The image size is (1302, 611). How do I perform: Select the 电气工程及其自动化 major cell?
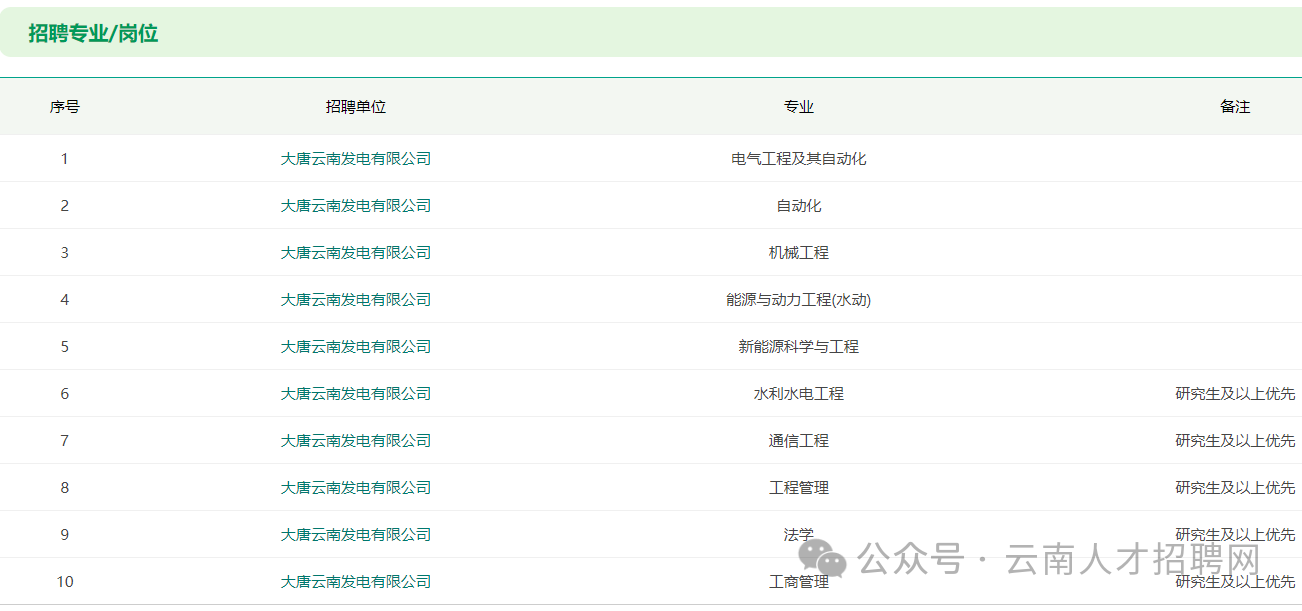pyautogui.click(x=798, y=158)
